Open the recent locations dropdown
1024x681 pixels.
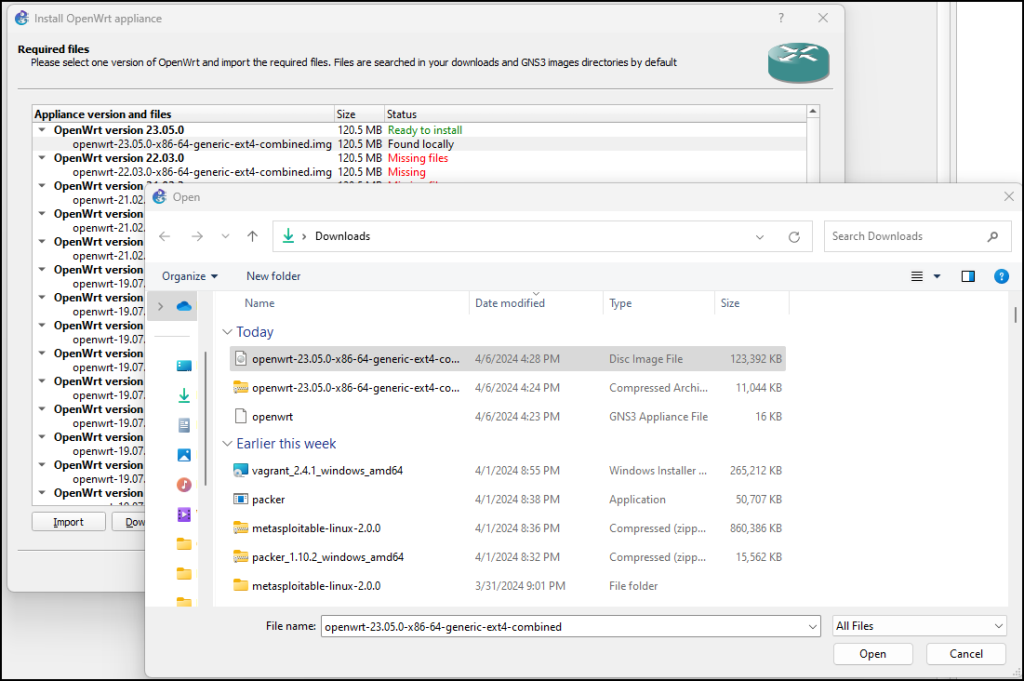tap(225, 236)
